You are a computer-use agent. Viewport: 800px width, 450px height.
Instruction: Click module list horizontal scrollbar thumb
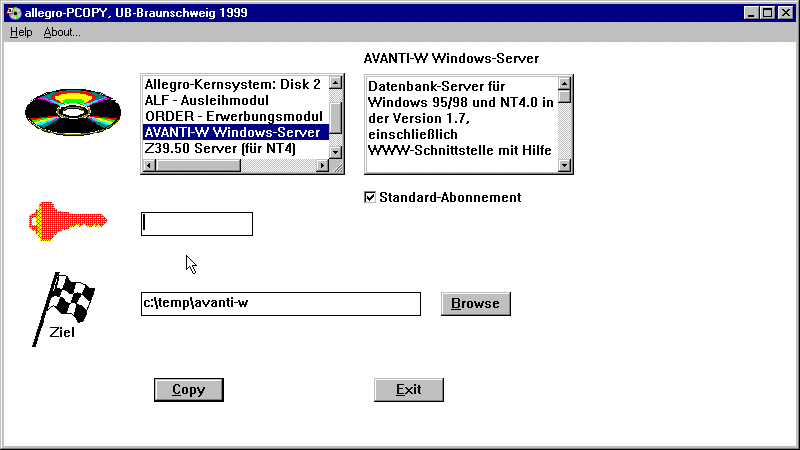tap(198, 165)
